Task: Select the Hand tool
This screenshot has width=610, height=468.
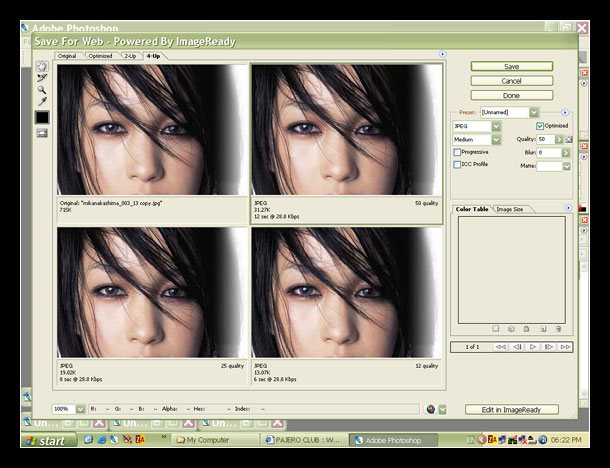Action: (x=42, y=67)
